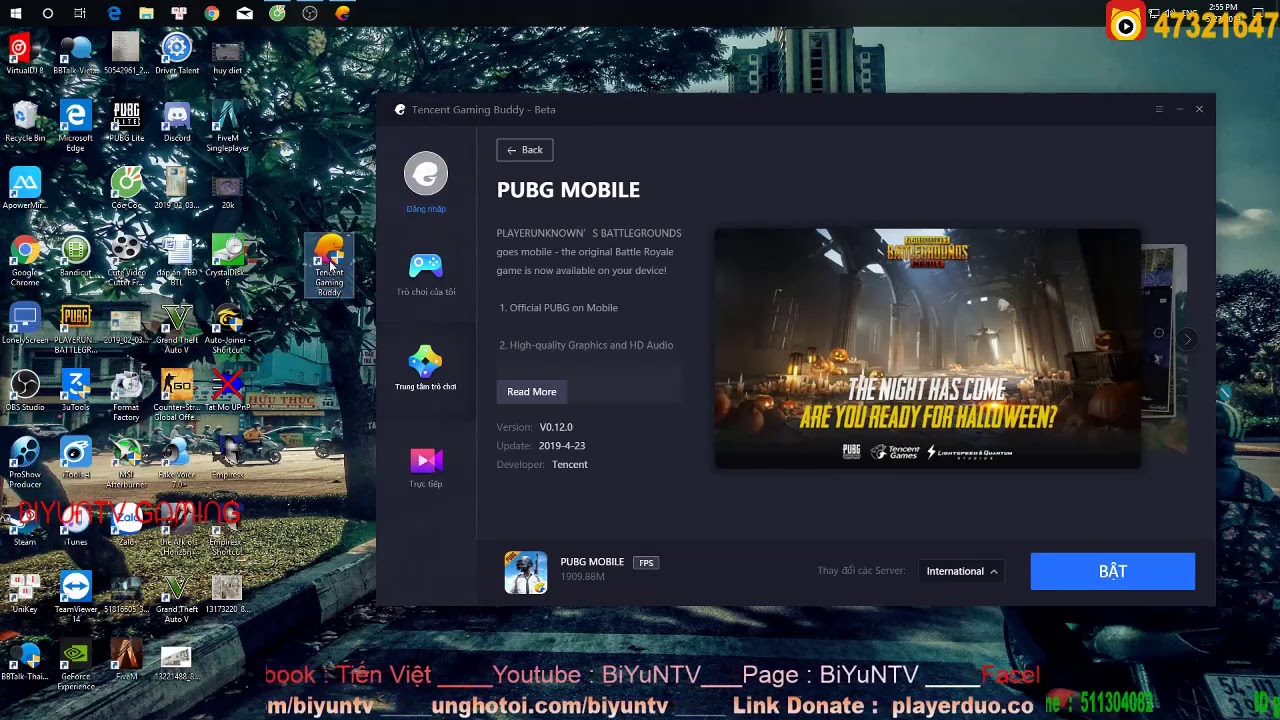Viewport: 1280px width, 720px height.
Task: Select the 3uTools desktop icon
Action: (75, 391)
